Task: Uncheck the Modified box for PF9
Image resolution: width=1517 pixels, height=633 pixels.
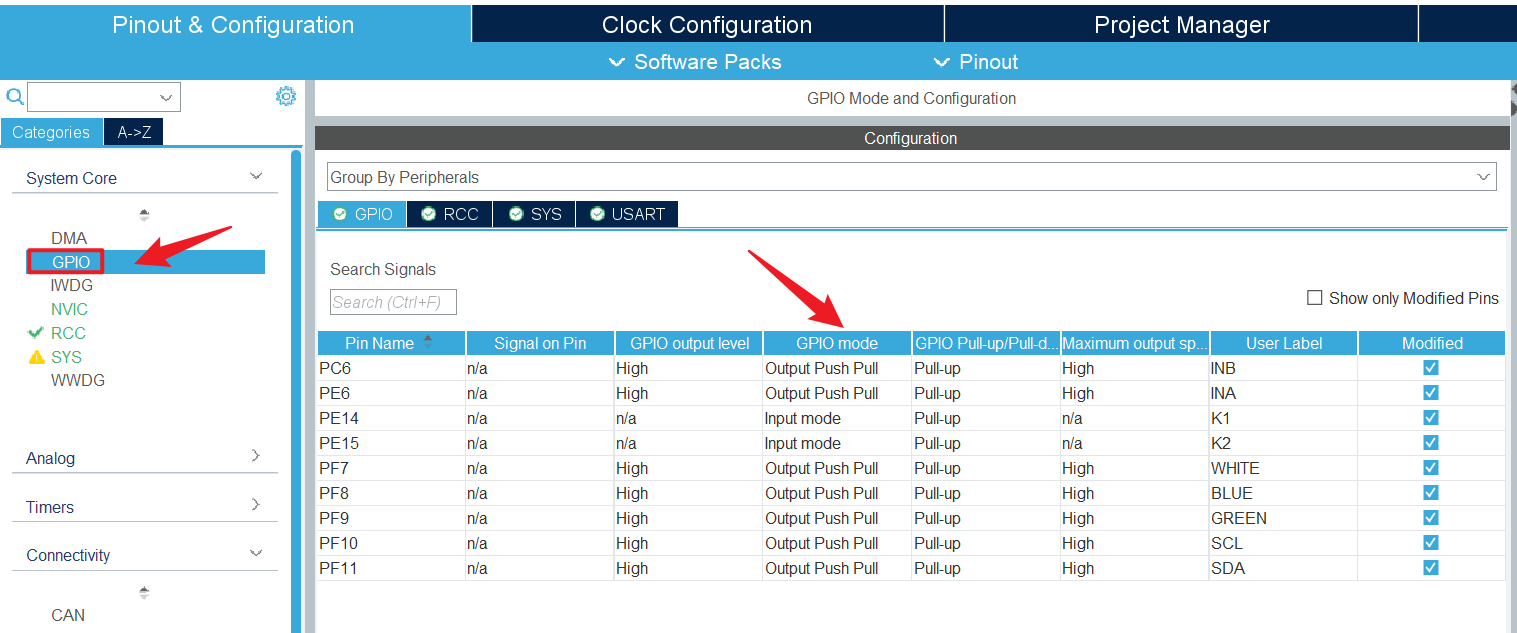Action: 1431,518
